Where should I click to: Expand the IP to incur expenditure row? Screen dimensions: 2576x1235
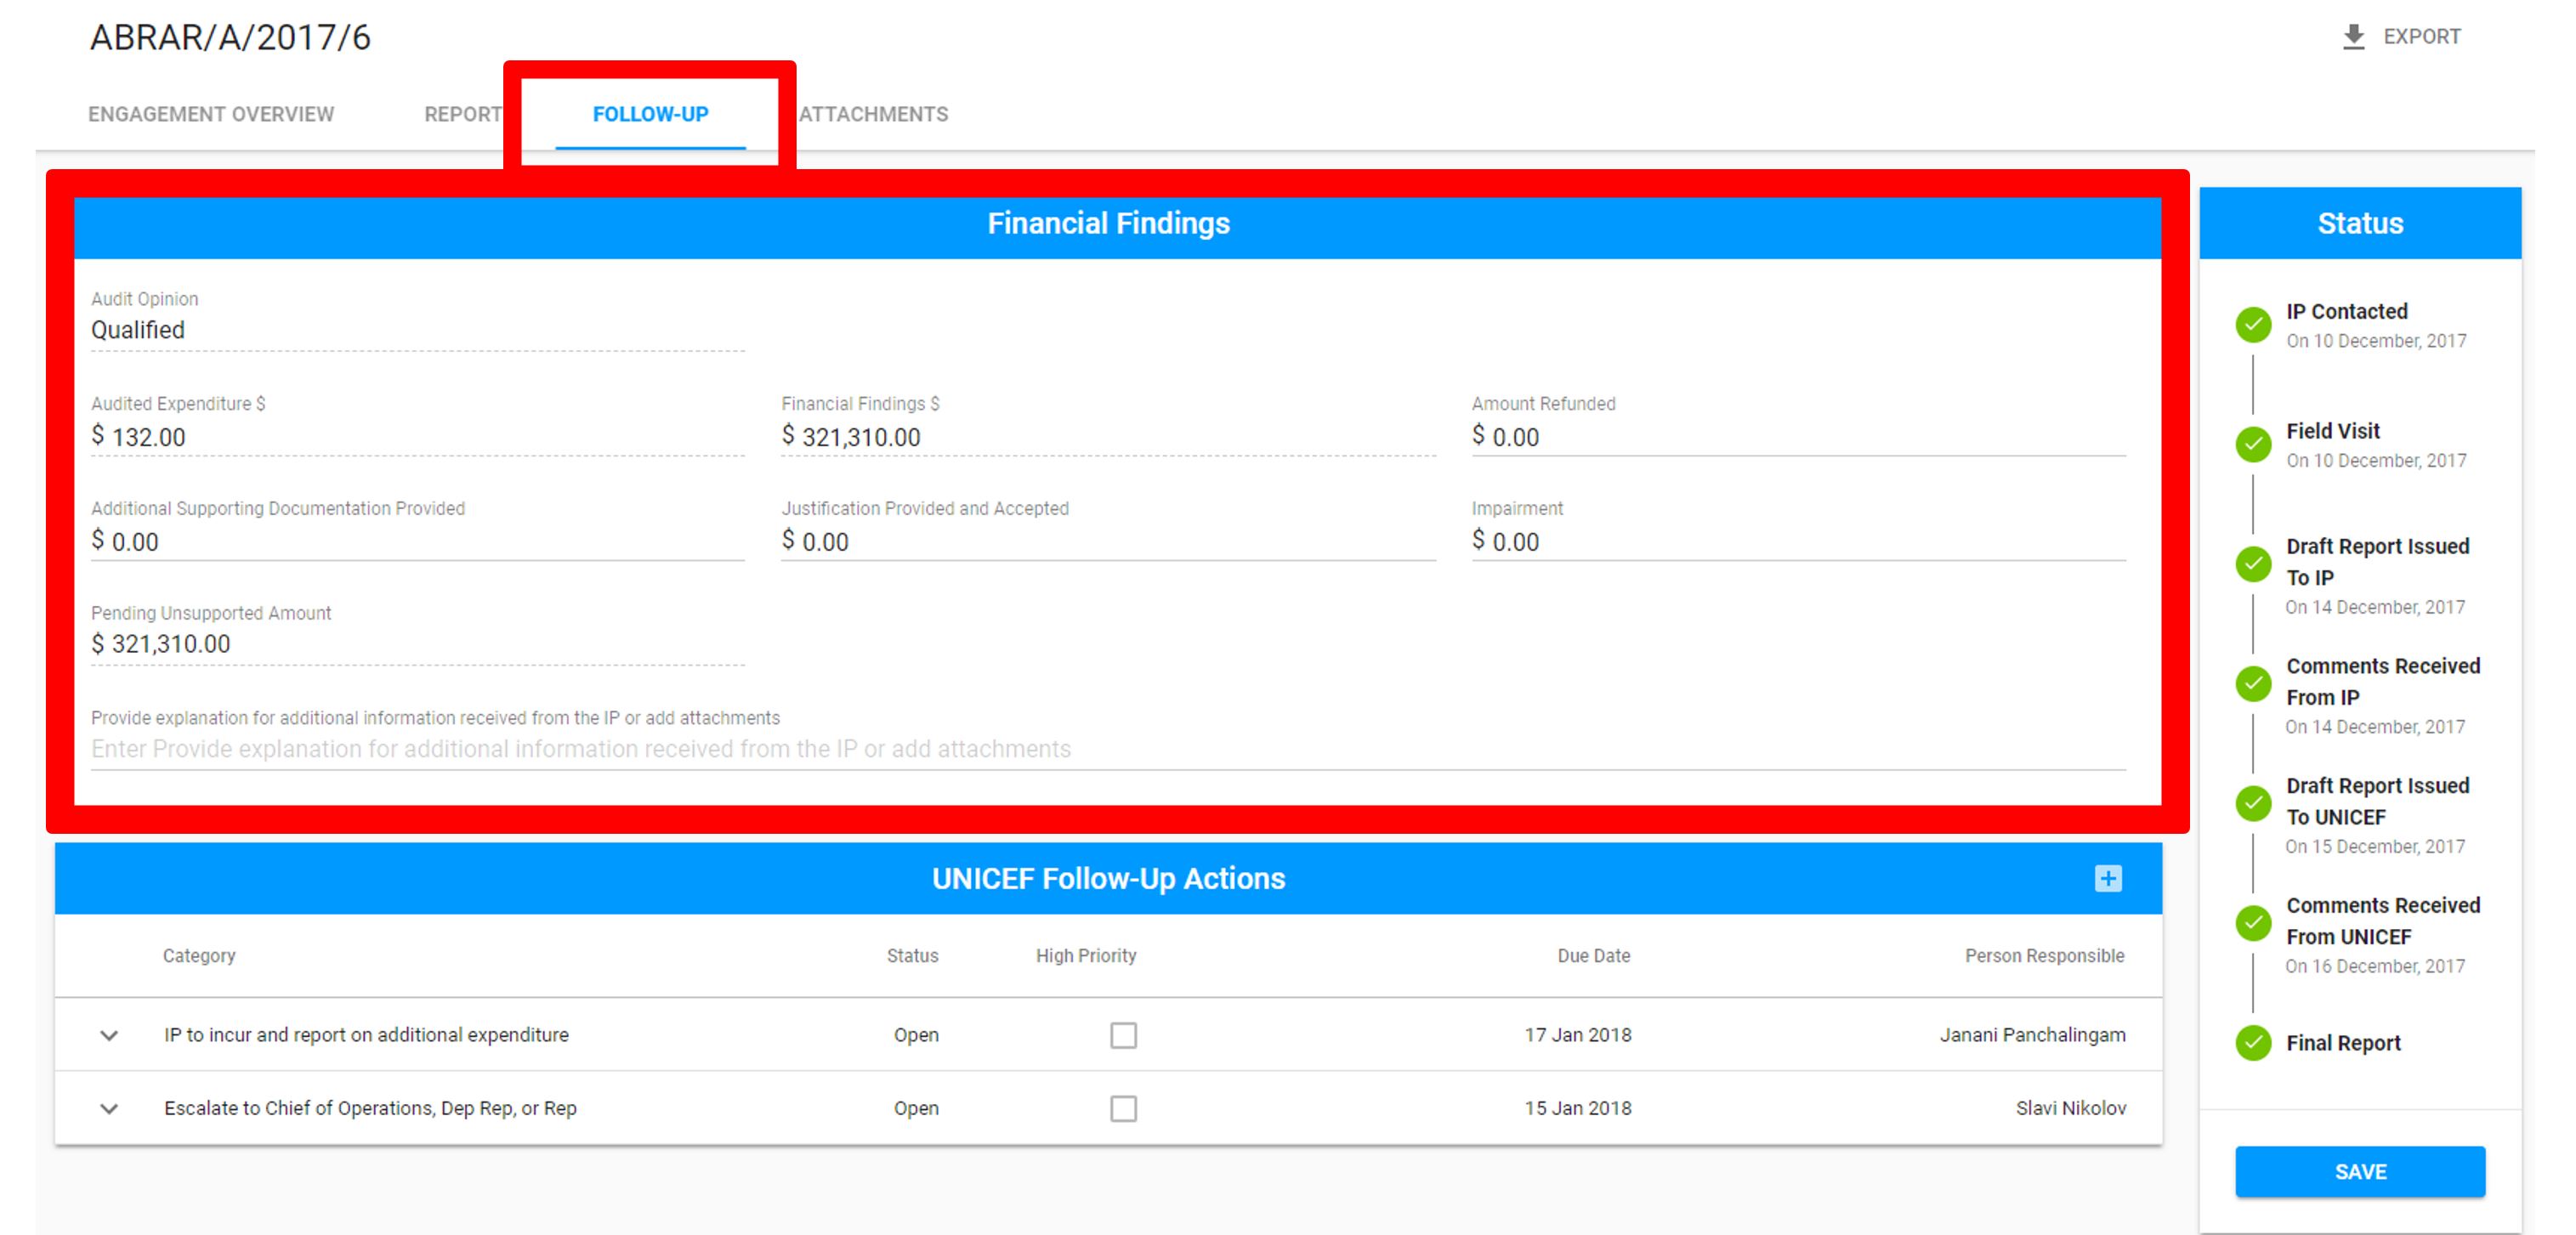pos(110,1035)
